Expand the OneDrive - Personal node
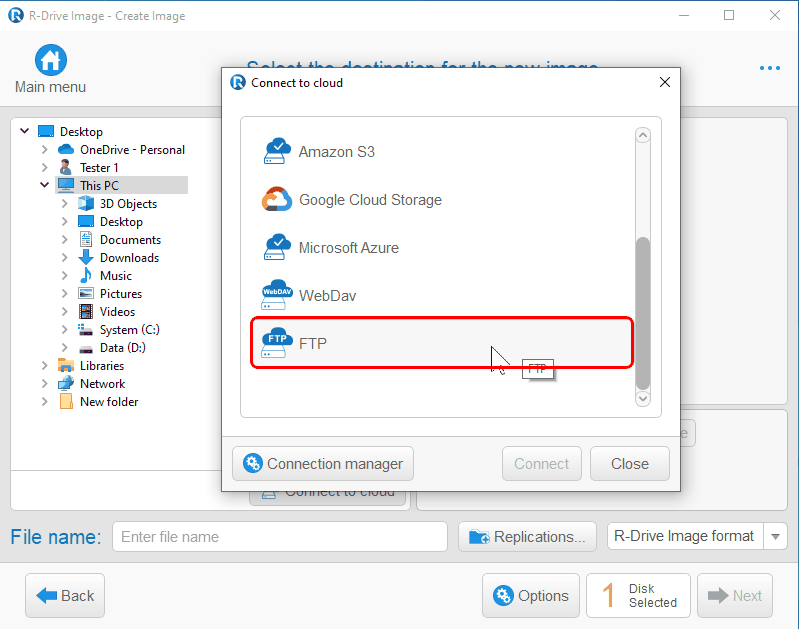Image resolution: width=799 pixels, height=629 pixels. [x=44, y=149]
